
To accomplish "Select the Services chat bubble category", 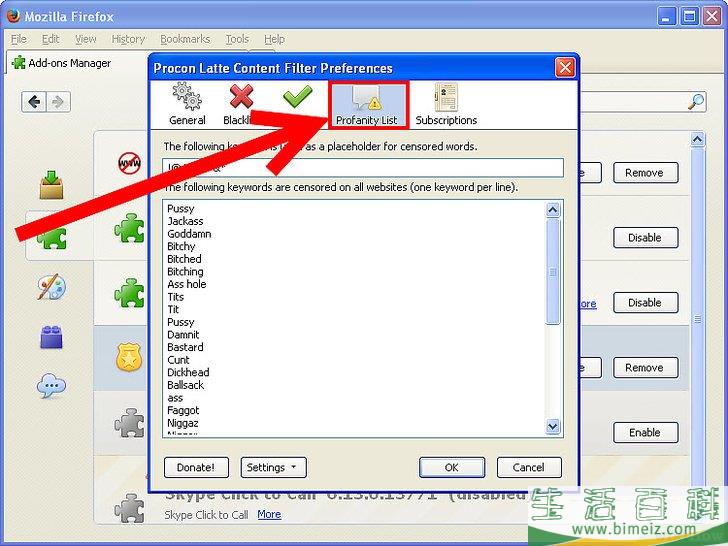I will 51,386.
